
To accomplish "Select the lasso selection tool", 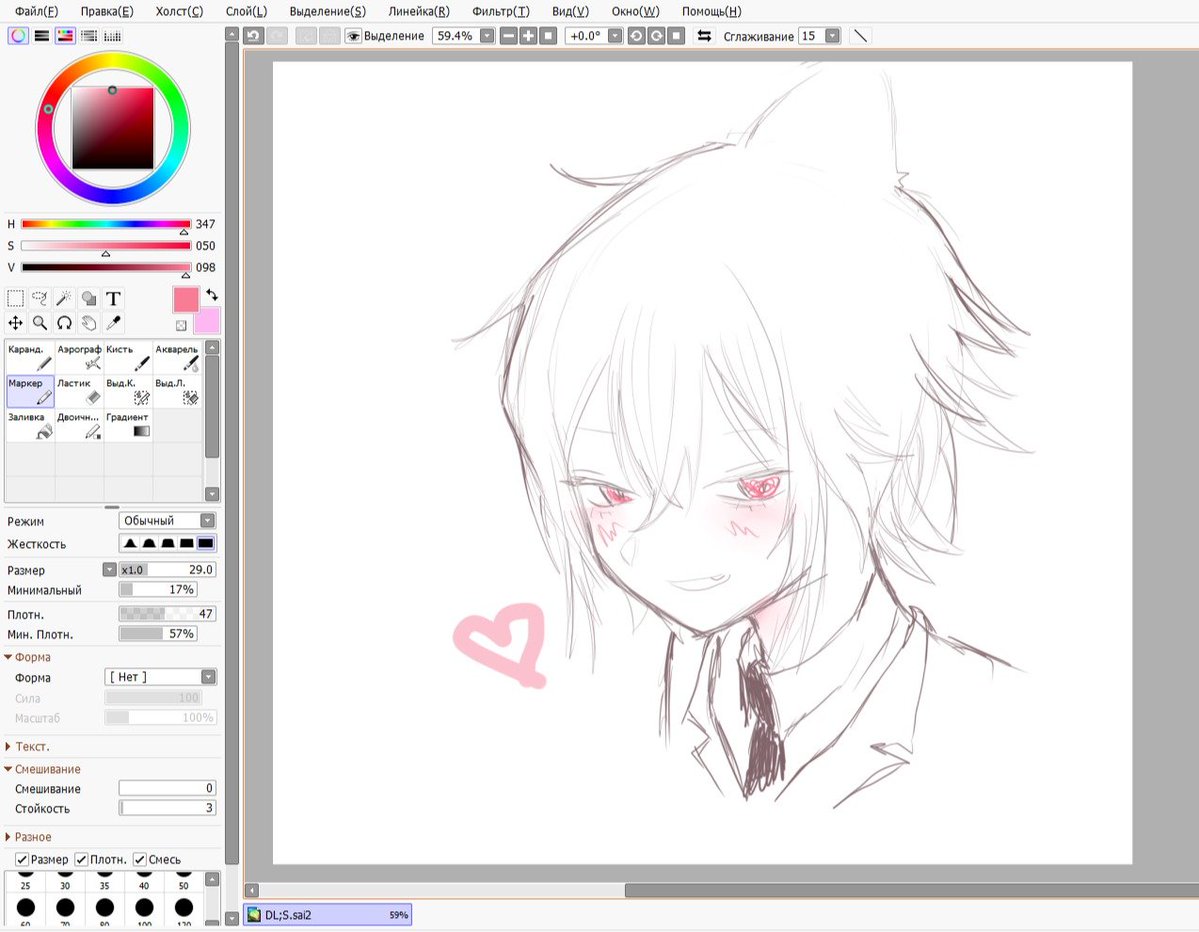I will click(40, 298).
